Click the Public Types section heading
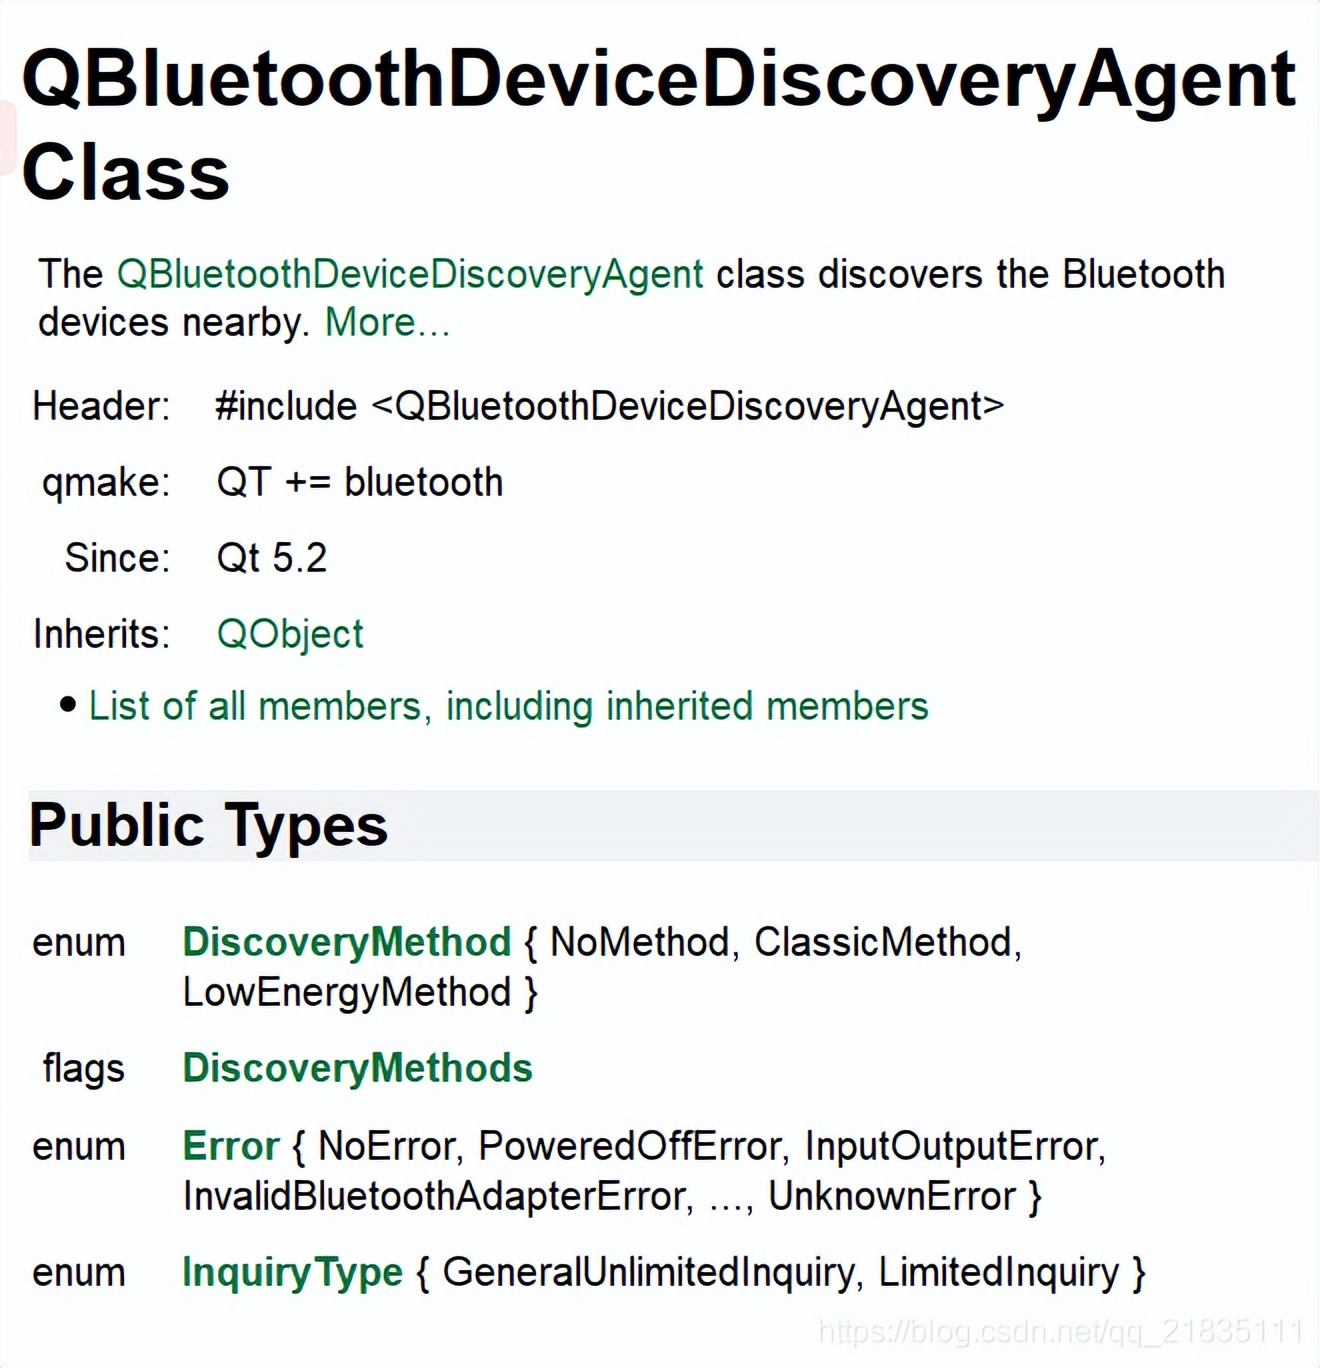This screenshot has width=1320, height=1368. (x=208, y=825)
